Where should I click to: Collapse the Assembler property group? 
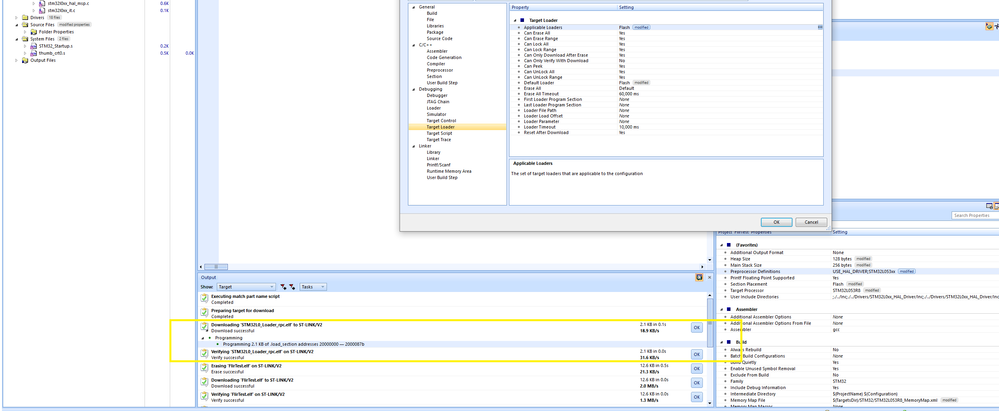point(722,309)
